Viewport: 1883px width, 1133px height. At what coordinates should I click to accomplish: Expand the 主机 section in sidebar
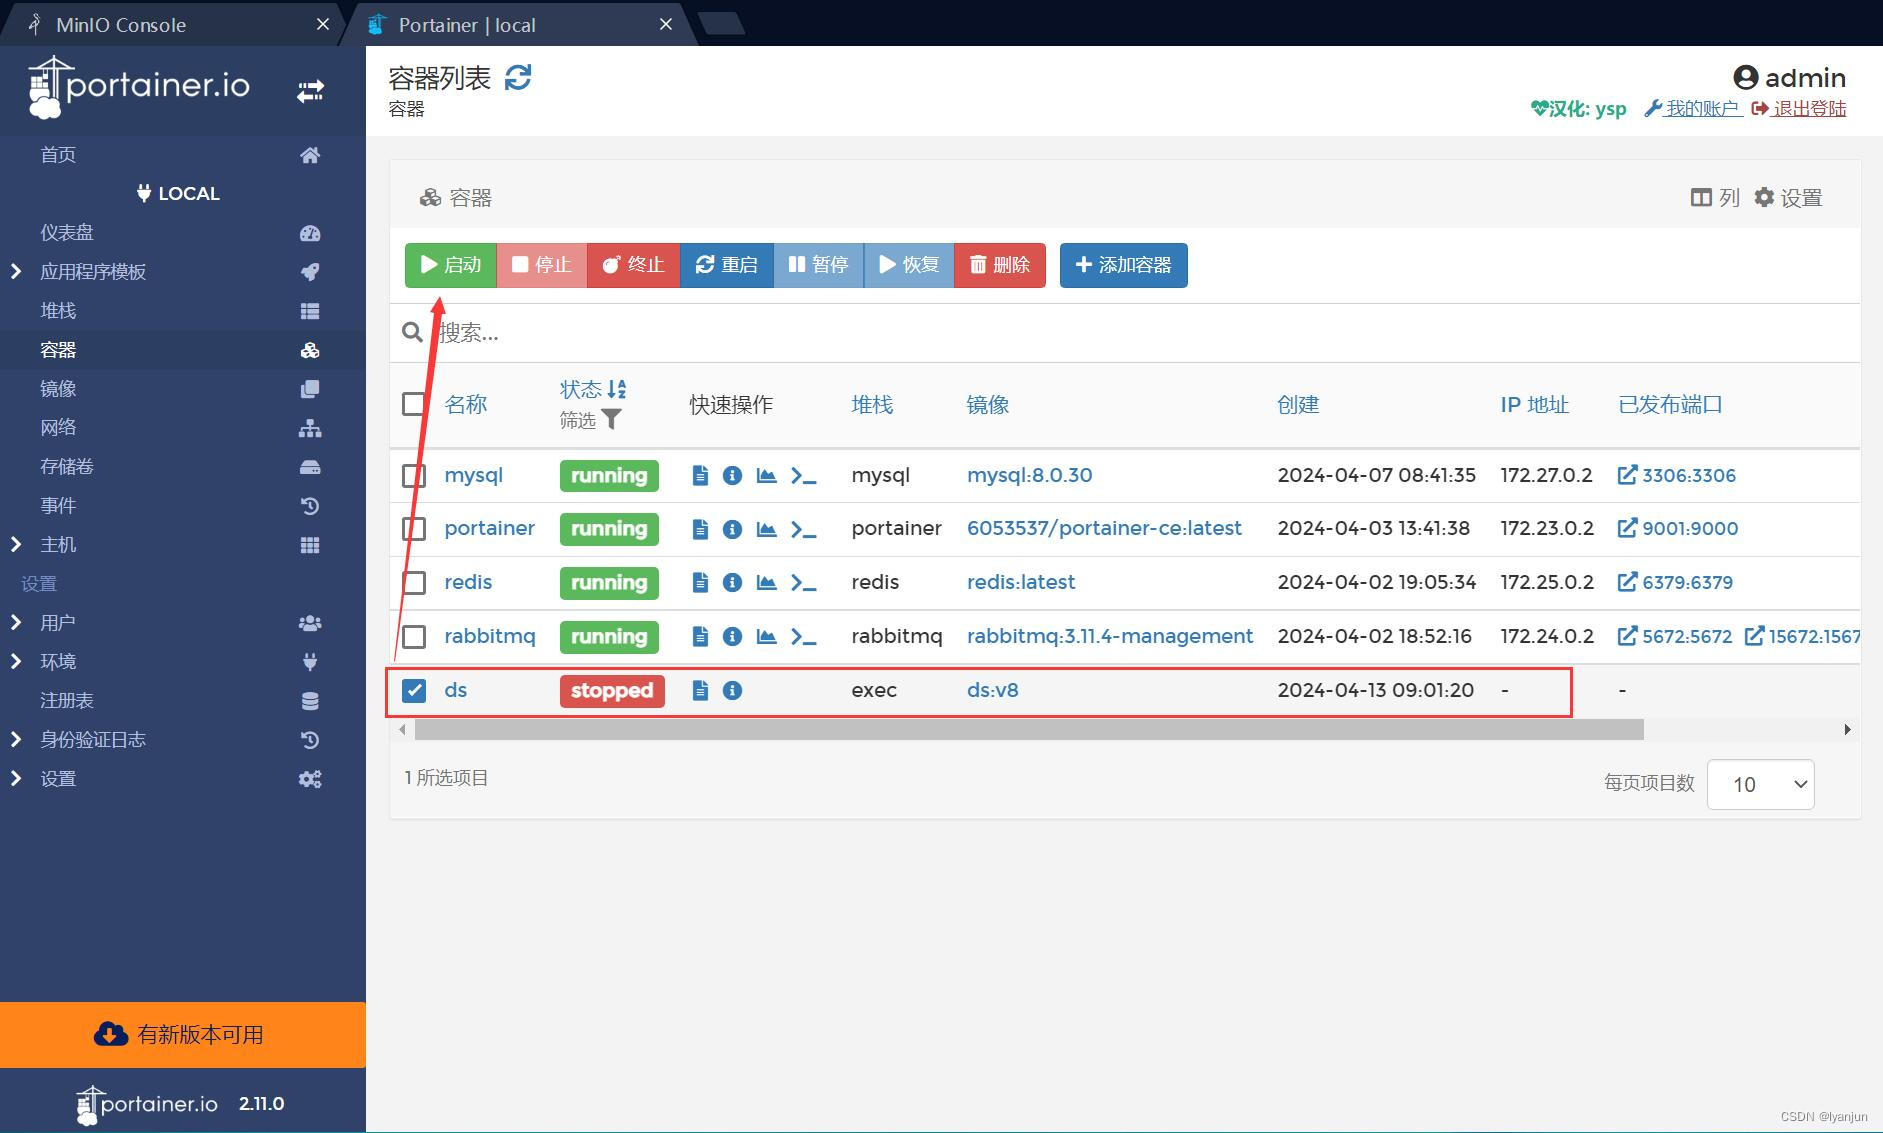[57, 544]
